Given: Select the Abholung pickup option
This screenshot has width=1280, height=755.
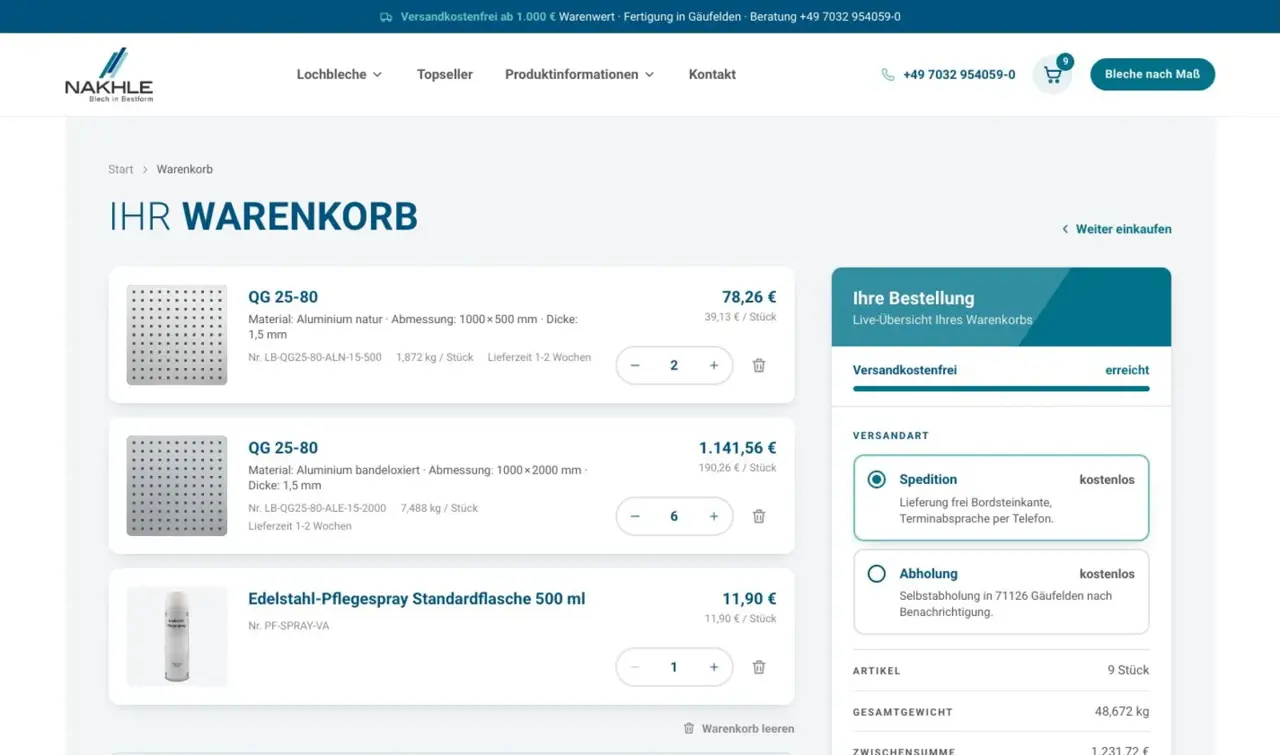Looking at the screenshot, I should [1001, 592].
